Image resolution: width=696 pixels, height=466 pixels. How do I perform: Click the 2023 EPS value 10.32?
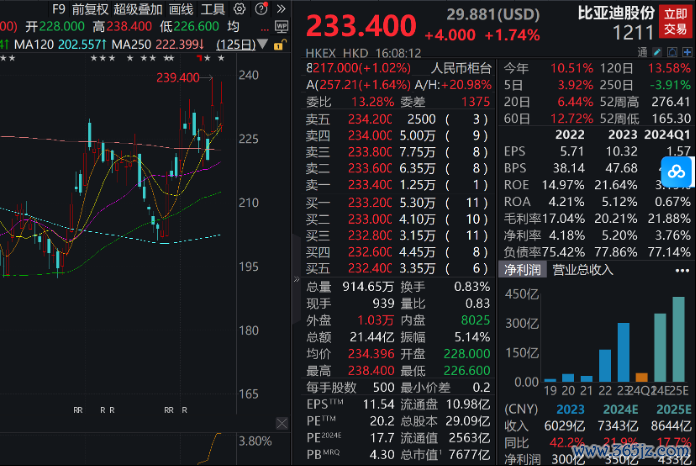click(621, 152)
